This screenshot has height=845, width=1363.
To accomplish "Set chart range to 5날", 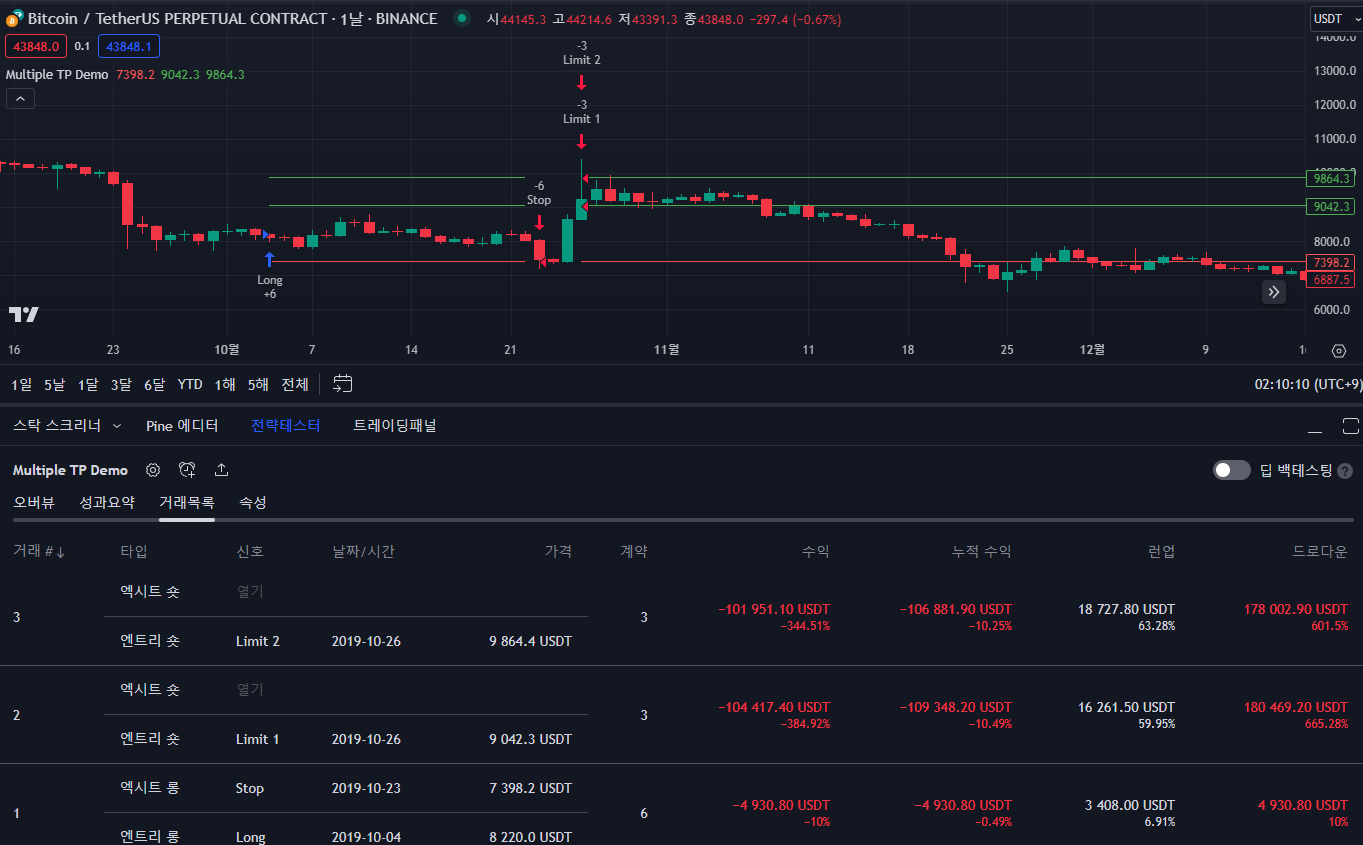I will (x=55, y=384).
